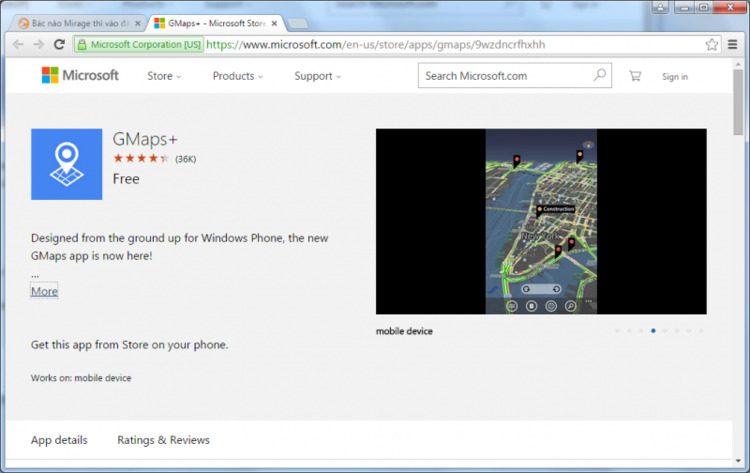Image resolution: width=750 pixels, height=473 pixels.
Task: Select the fifth carousel dot
Action: coord(665,331)
